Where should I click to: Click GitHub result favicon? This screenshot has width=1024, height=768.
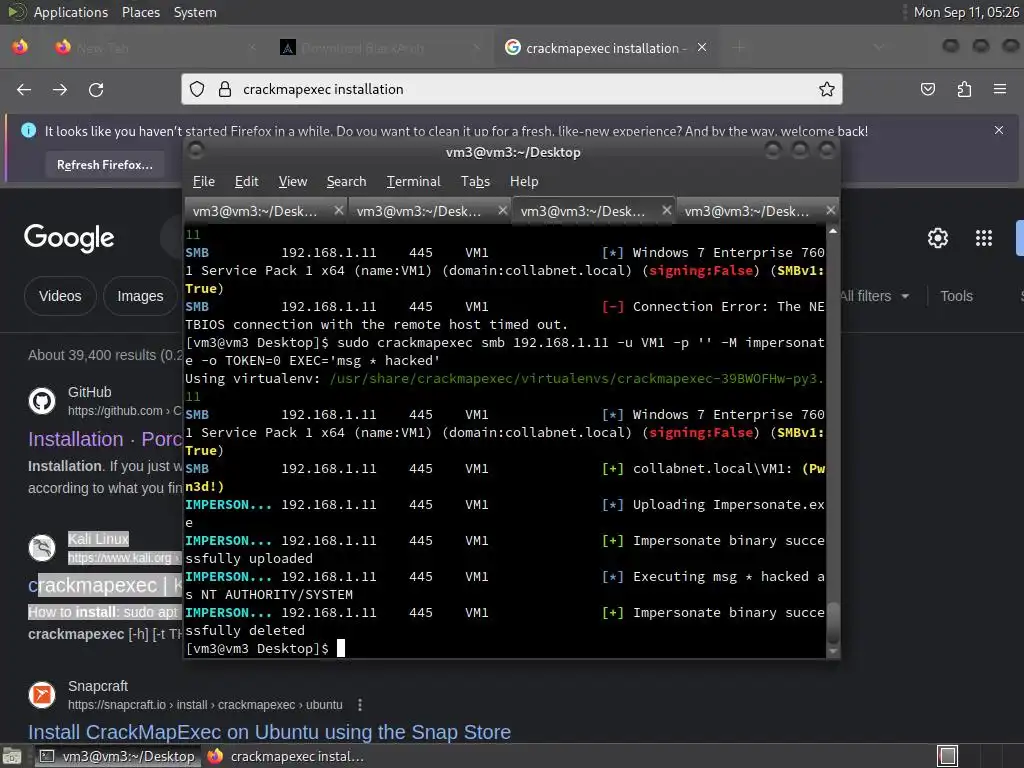(x=42, y=401)
